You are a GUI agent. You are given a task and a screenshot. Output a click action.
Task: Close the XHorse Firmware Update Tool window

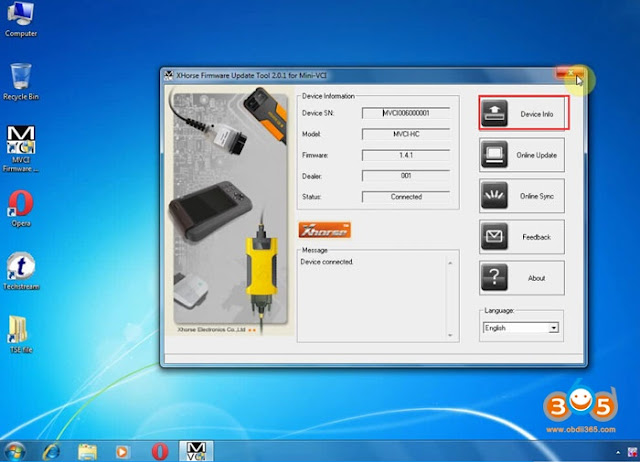coord(570,73)
